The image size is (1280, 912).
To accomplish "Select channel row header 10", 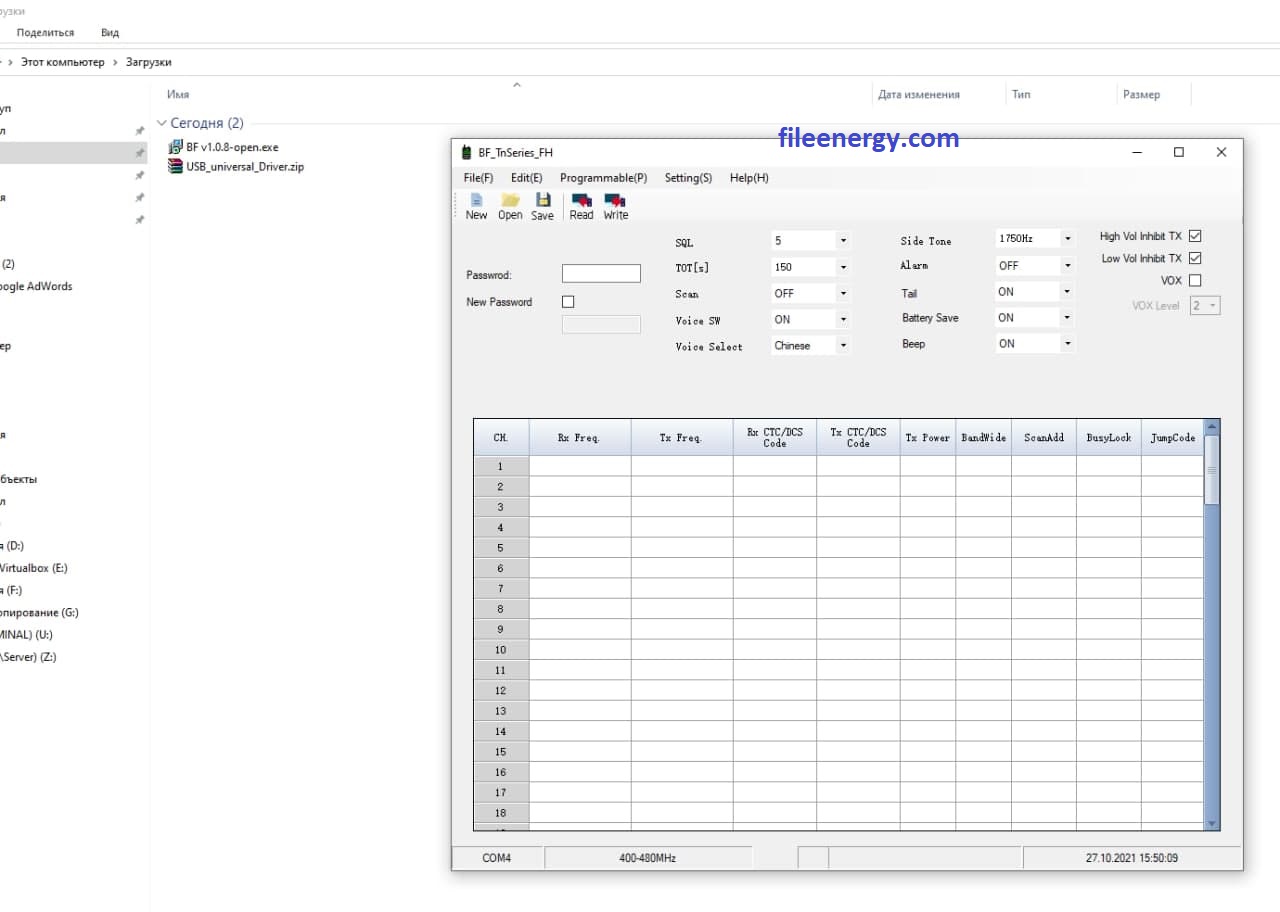I will [501, 650].
